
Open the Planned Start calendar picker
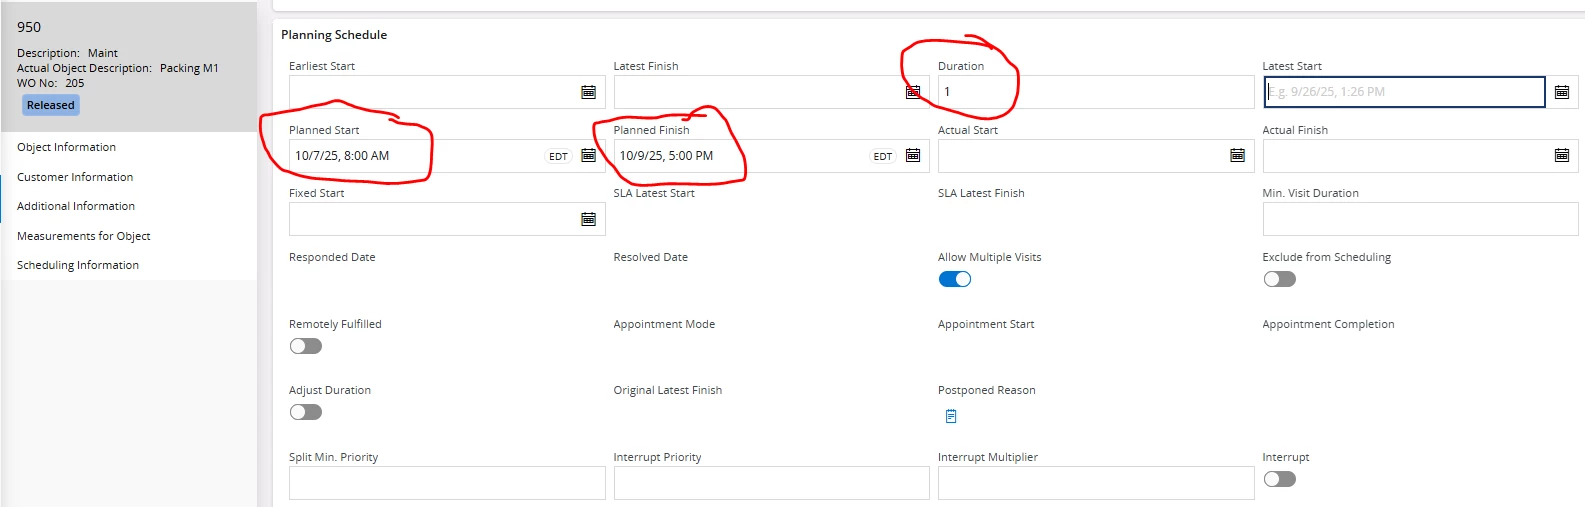pos(588,155)
